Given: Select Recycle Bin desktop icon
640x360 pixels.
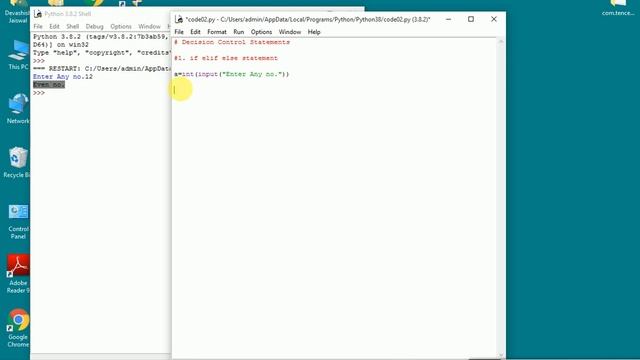Looking at the screenshot, I should (x=17, y=162).
